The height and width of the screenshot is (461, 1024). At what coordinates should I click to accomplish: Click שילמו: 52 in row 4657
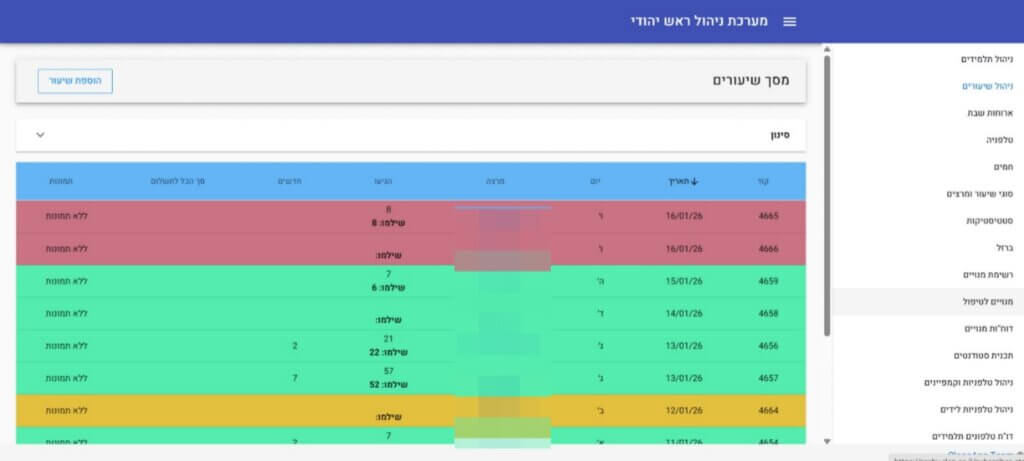click(388, 385)
